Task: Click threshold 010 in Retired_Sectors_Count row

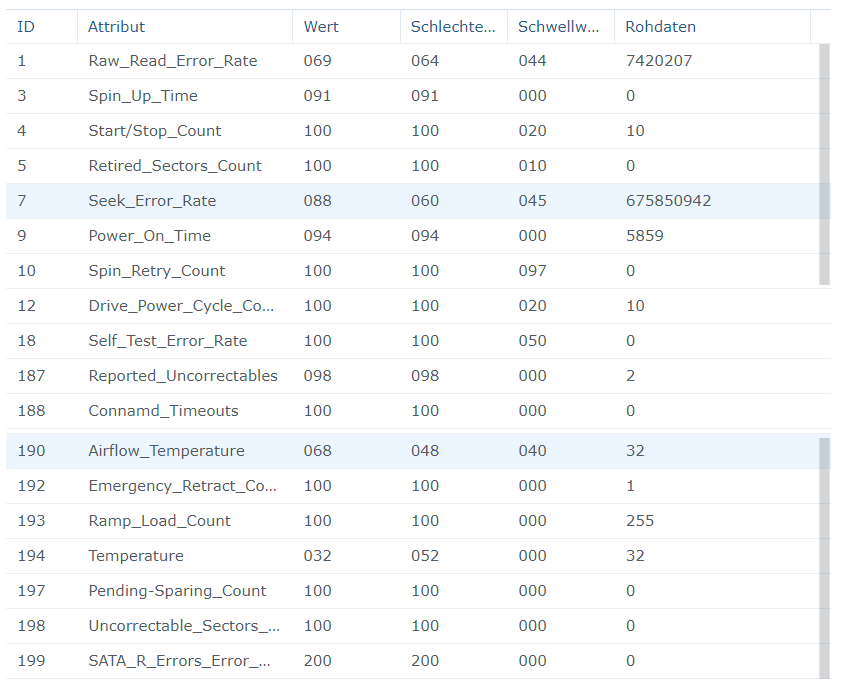Action: coord(532,166)
